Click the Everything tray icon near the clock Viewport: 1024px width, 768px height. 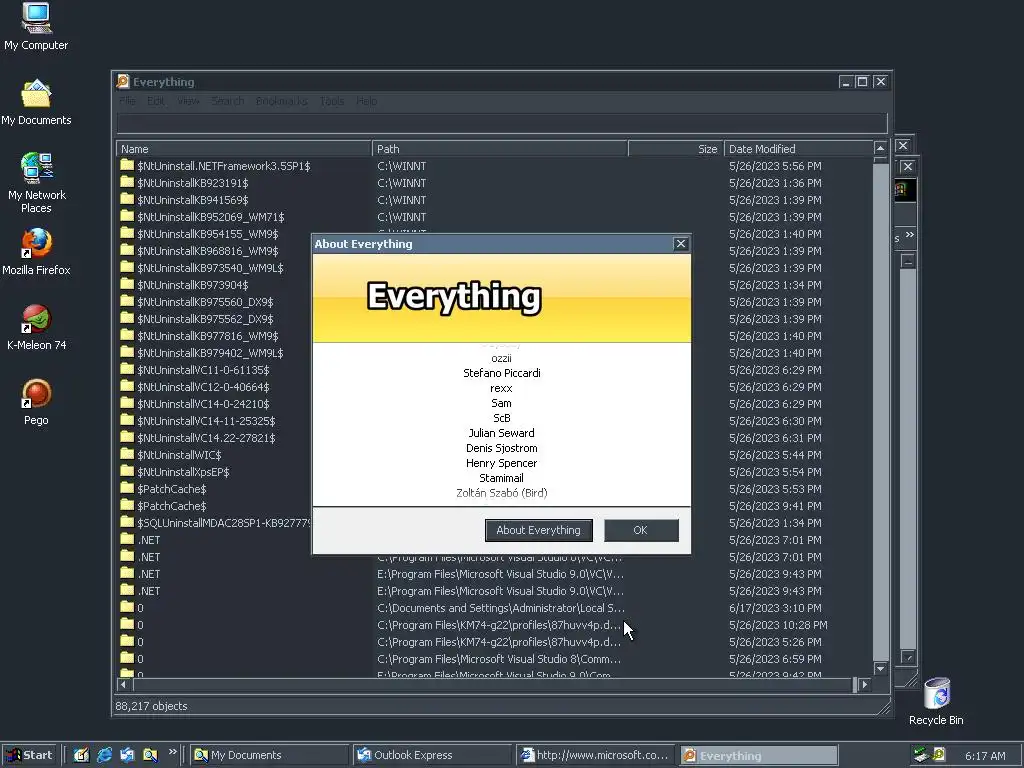[938, 755]
